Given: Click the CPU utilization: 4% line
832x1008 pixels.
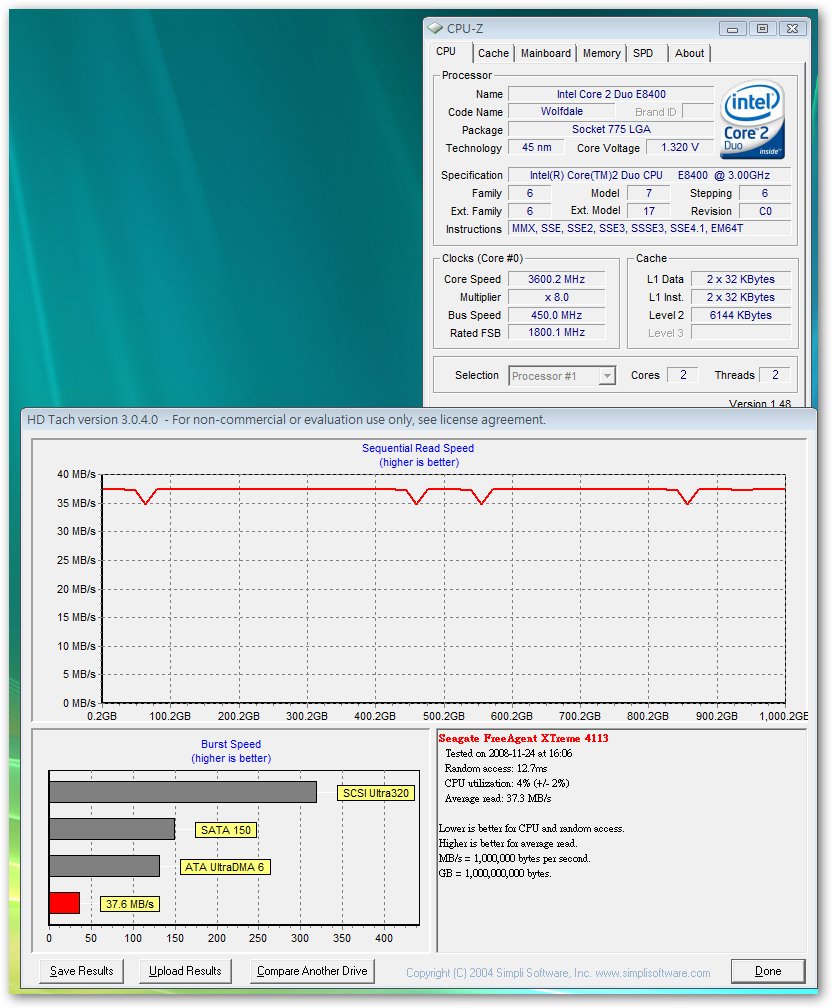Looking at the screenshot, I should tap(507, 783).
